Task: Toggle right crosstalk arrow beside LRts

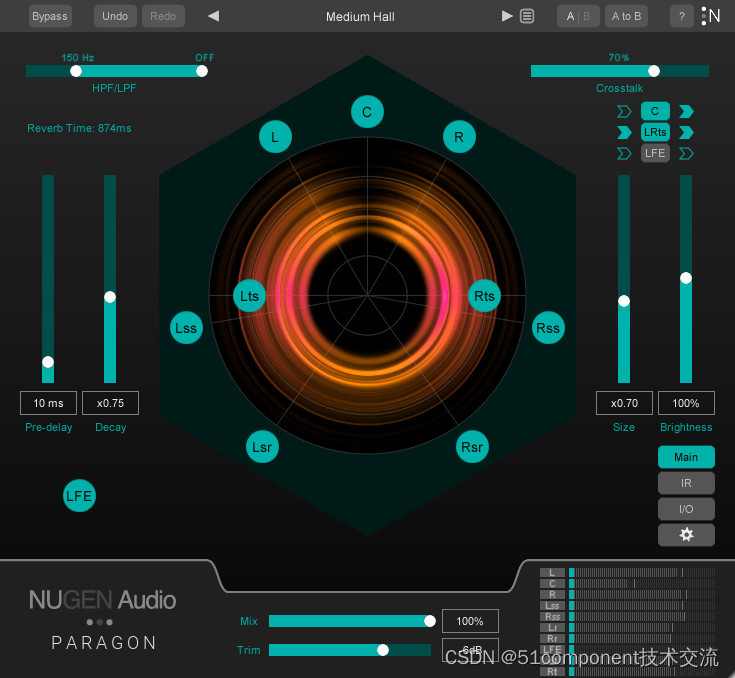Action: (686, 133)
